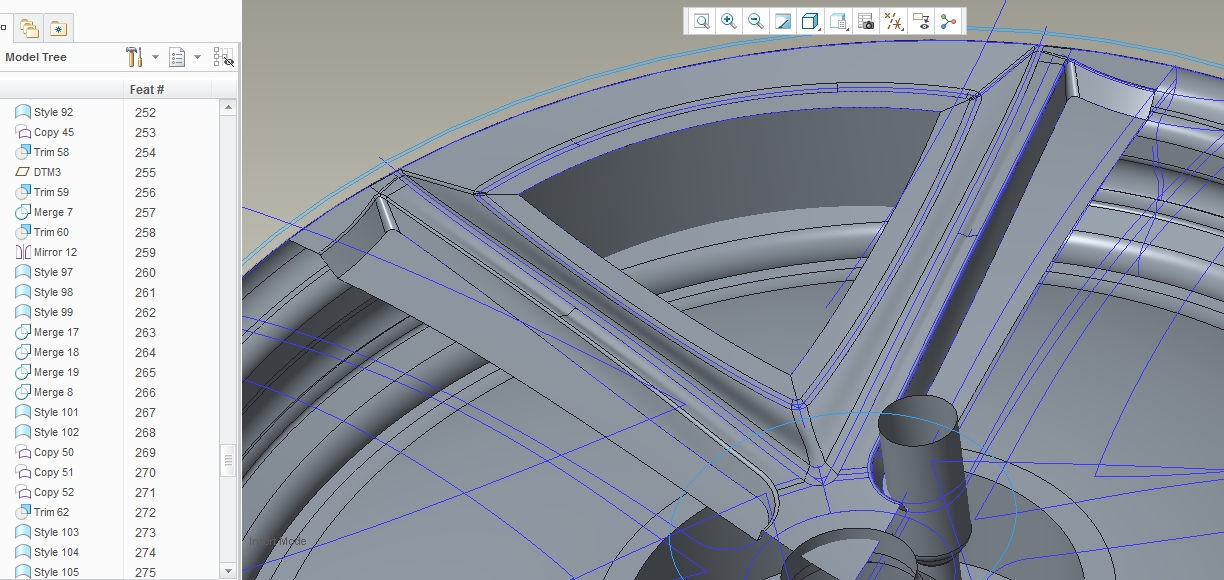This screenshot has width=1224, height=580.
Task: Open the Model Tree settings hammer icon
Action: [135, 57]
